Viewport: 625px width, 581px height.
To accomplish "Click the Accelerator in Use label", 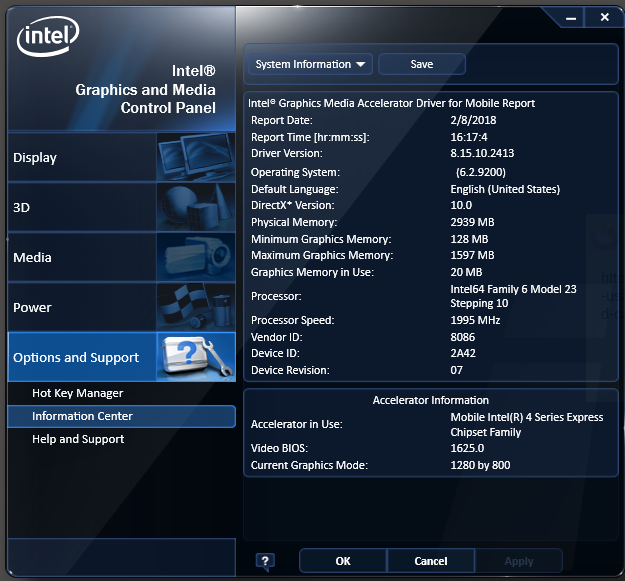I will pyautogui.click(x=297, y=424).
